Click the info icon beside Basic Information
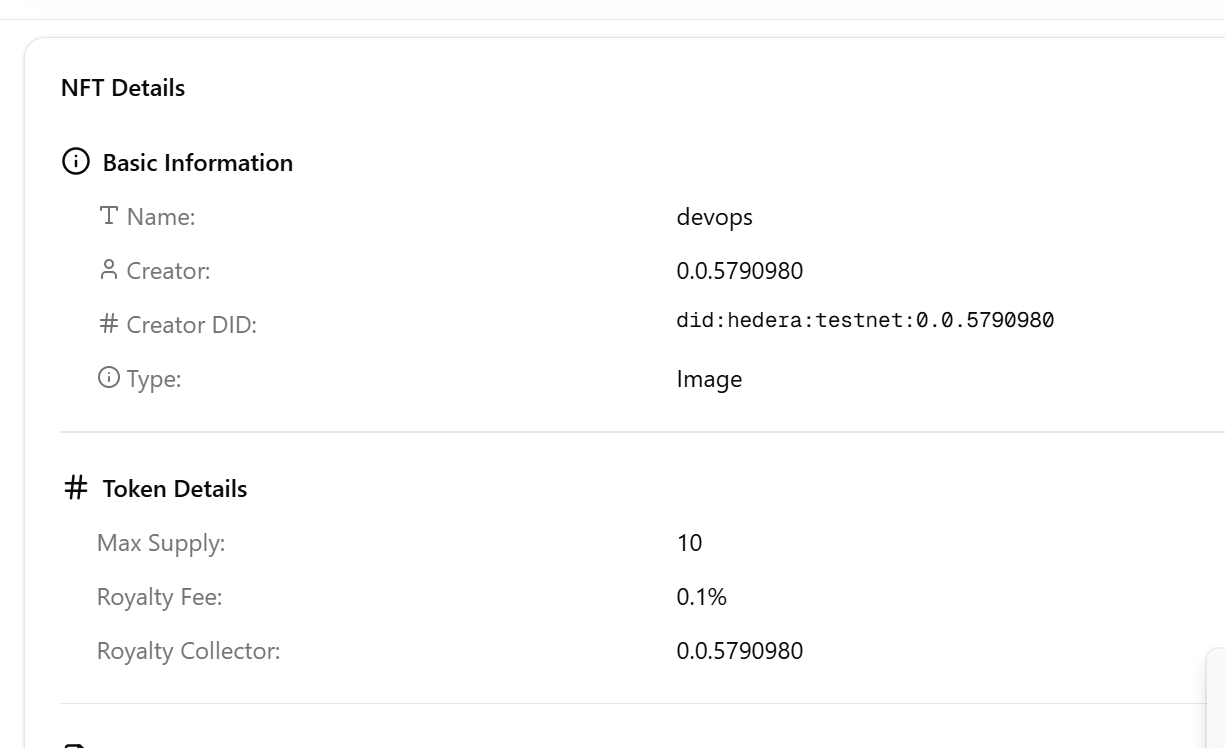Viewport: 1225px width, 748px height. tap(76, 162)
